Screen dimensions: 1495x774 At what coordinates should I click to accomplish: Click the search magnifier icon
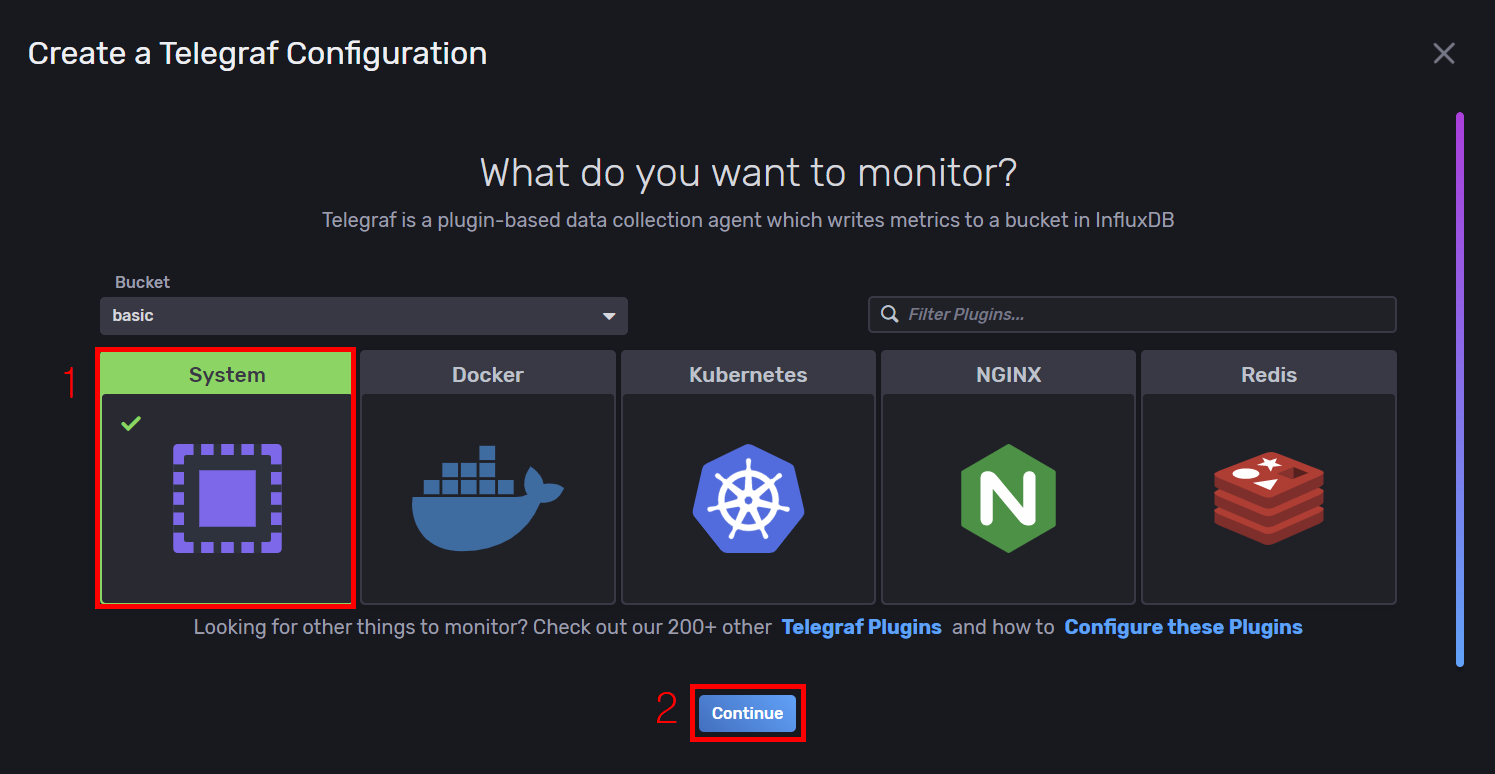(x=889, y=315)
